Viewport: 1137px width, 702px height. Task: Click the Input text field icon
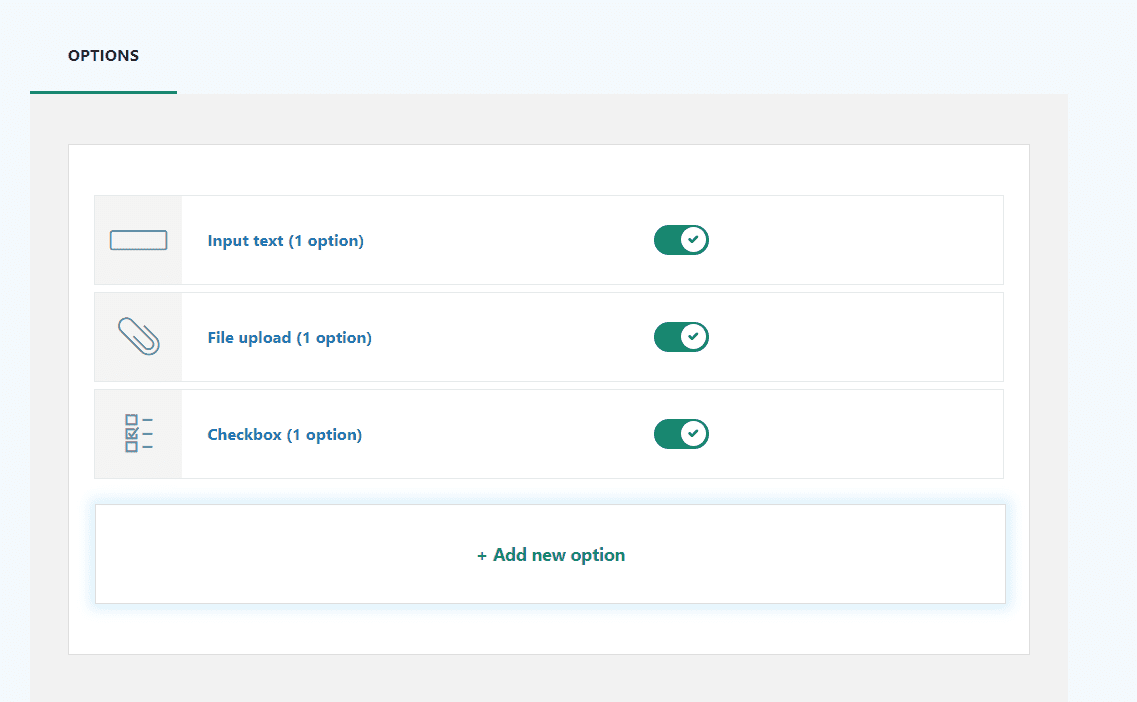pos(138,240)
